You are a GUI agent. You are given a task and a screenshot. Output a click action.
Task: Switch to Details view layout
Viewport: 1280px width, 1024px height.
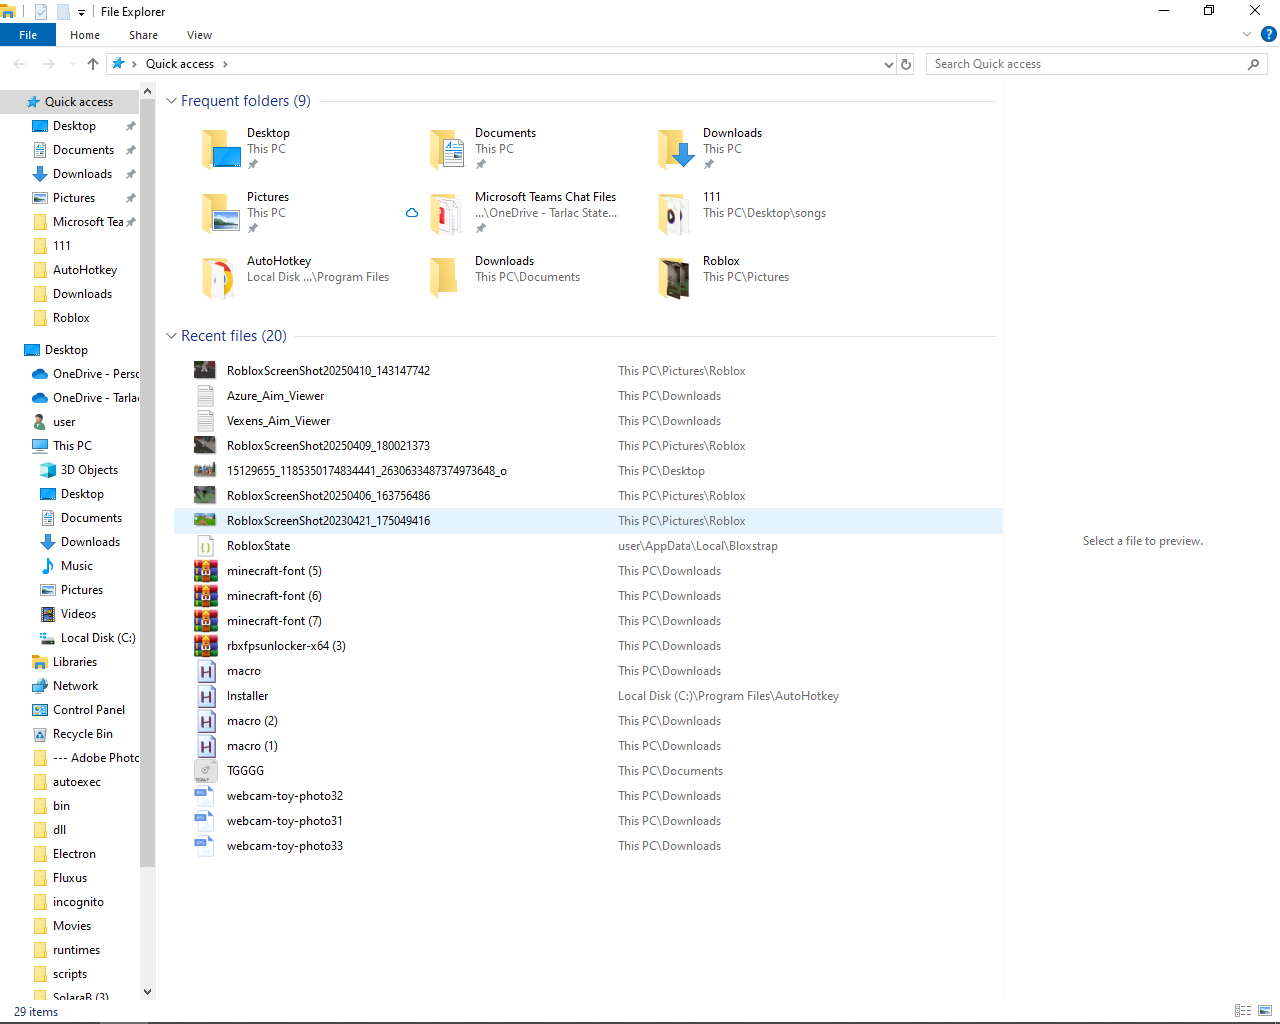tap(1243, 1011)
